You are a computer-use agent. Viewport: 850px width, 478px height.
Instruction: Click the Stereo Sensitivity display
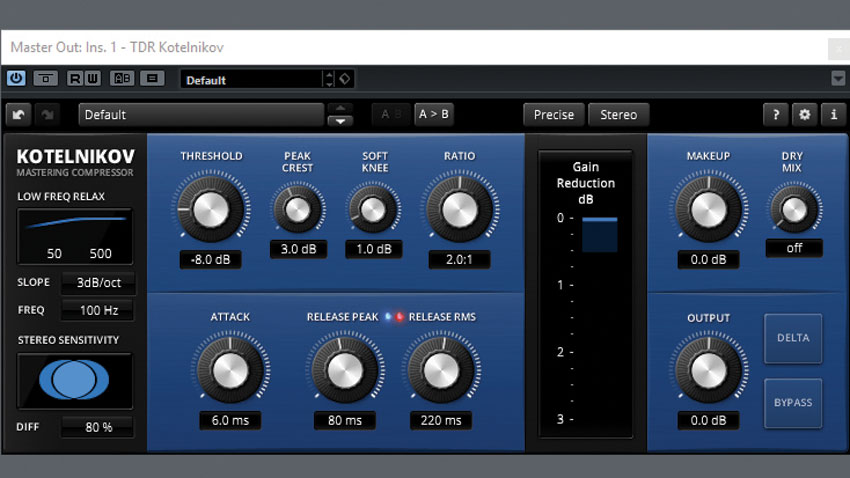tap(75, 380)
